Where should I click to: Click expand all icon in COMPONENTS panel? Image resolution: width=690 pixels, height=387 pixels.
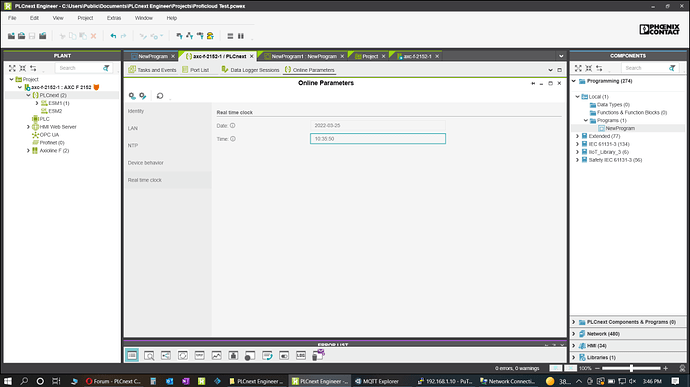tap(578, 68)
